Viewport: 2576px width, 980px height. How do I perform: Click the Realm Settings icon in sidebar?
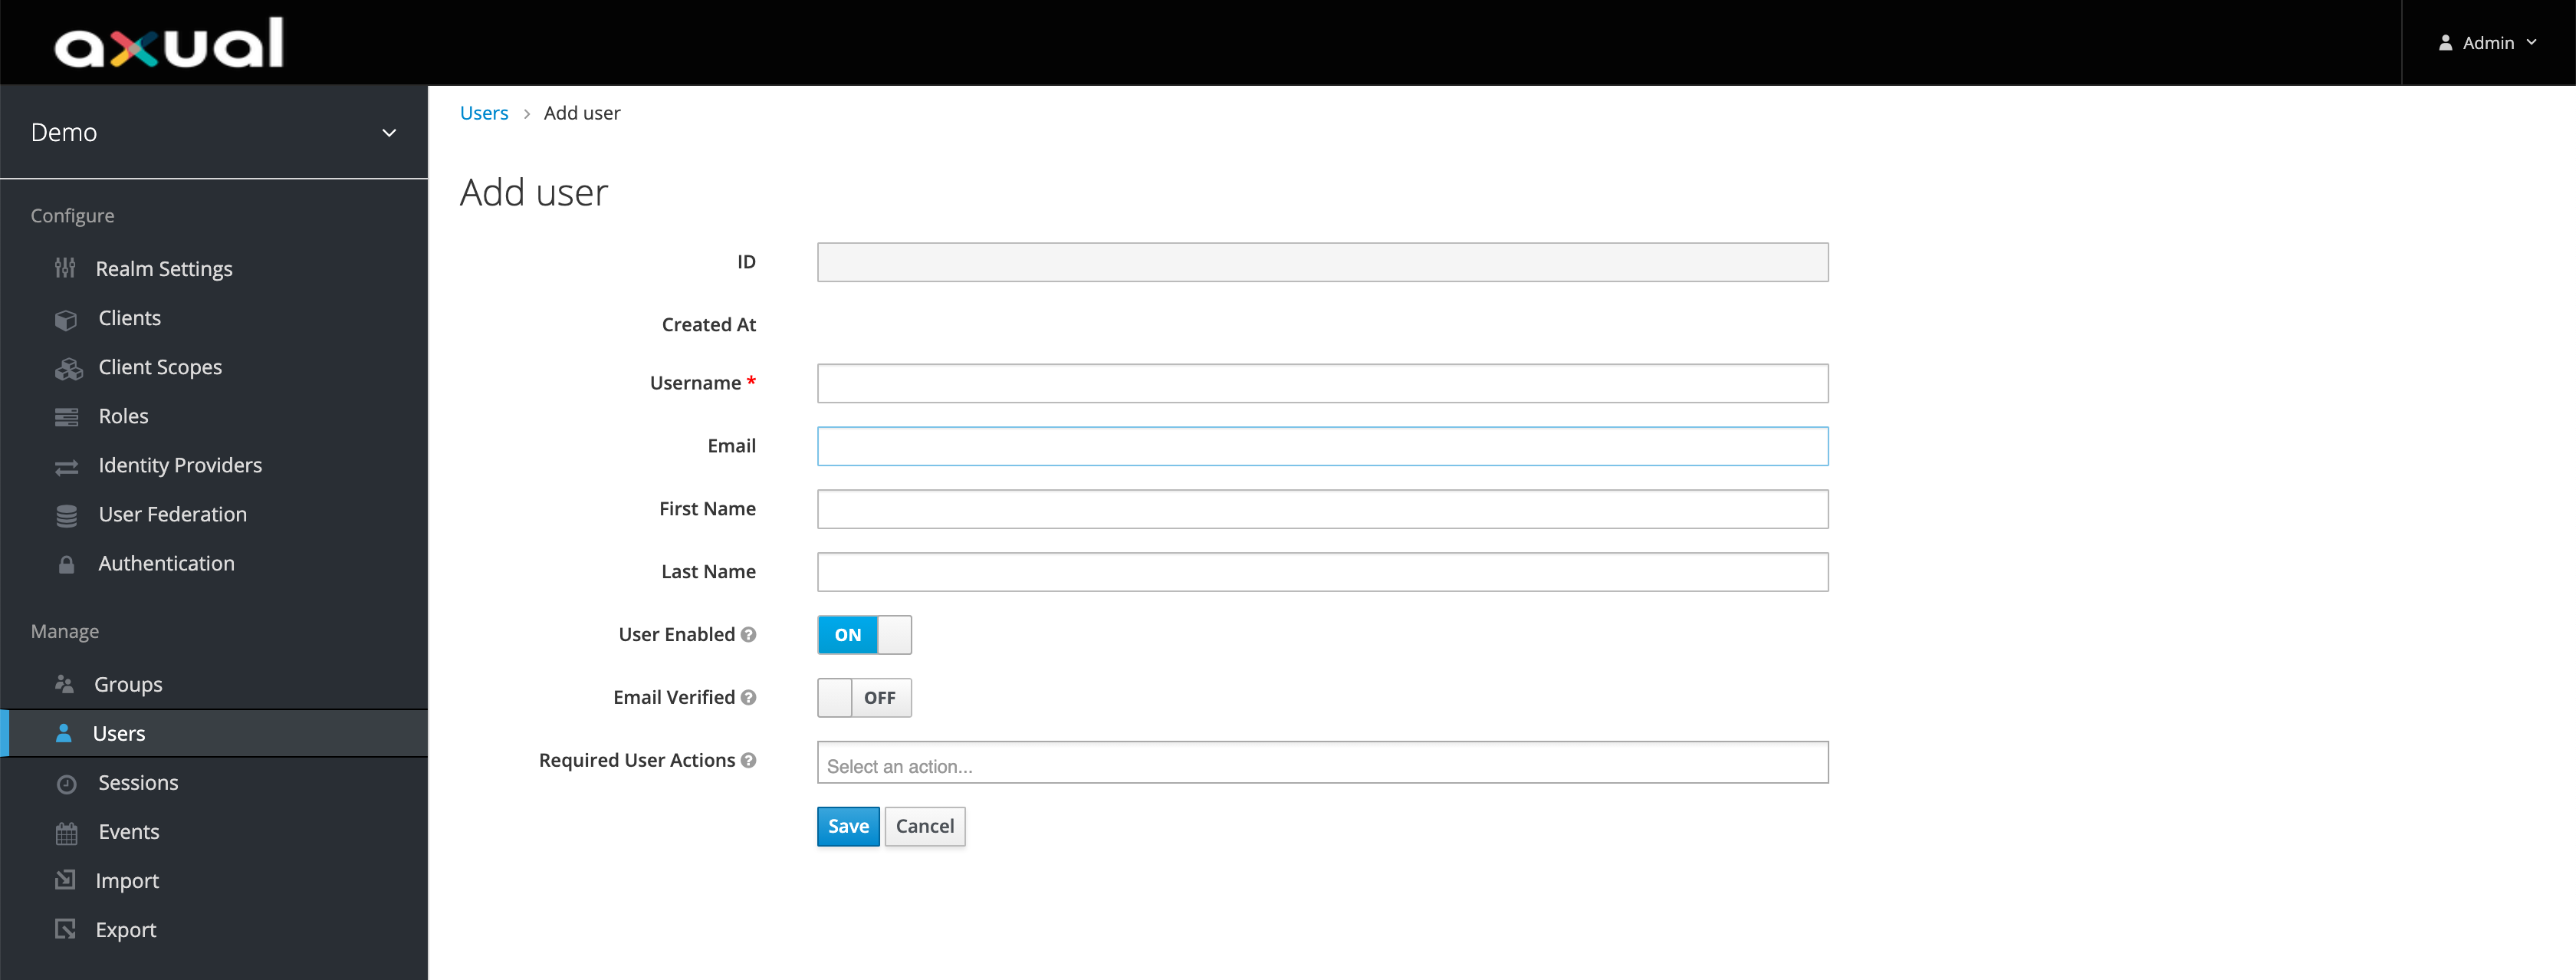click(66, 268)
